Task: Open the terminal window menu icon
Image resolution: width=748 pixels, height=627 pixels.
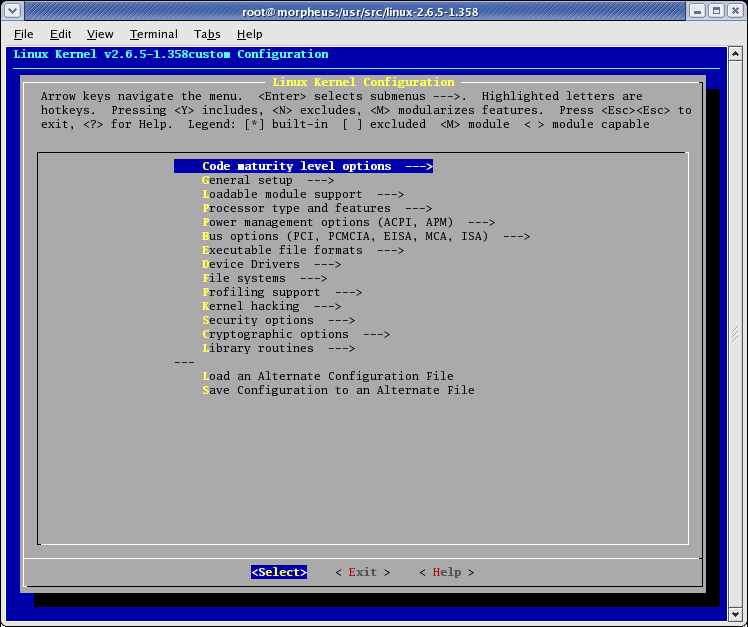Action: [x=12, y=11]
